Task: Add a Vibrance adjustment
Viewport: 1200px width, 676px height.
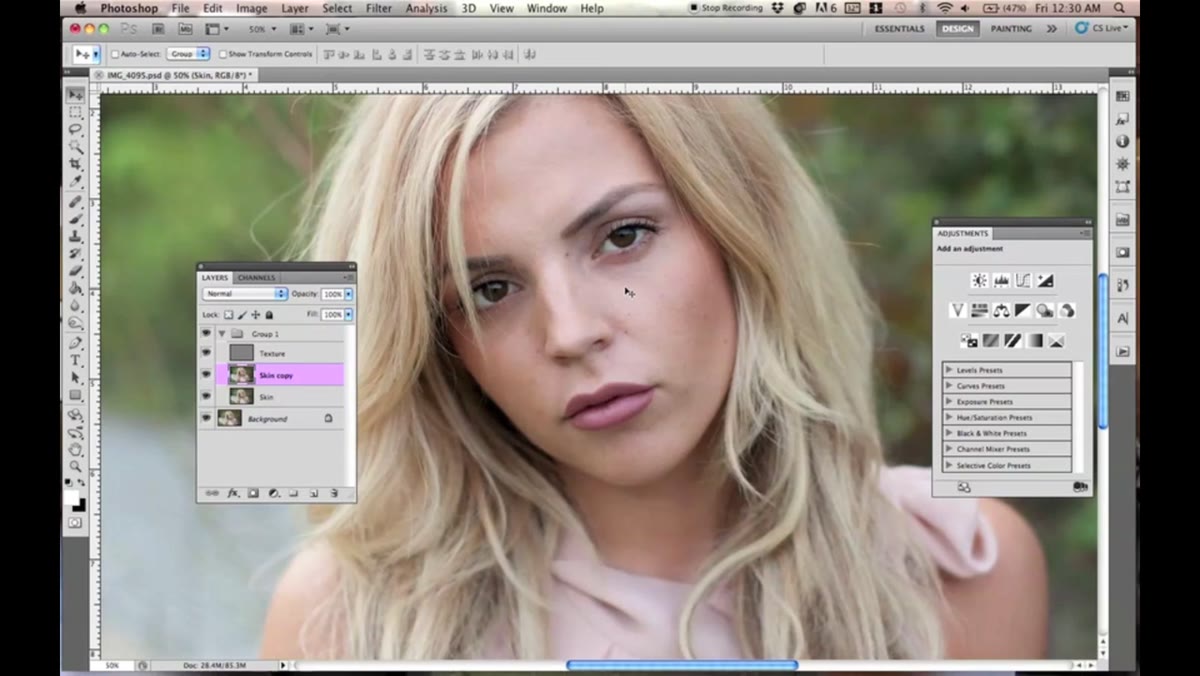Action: coord(958,311)
